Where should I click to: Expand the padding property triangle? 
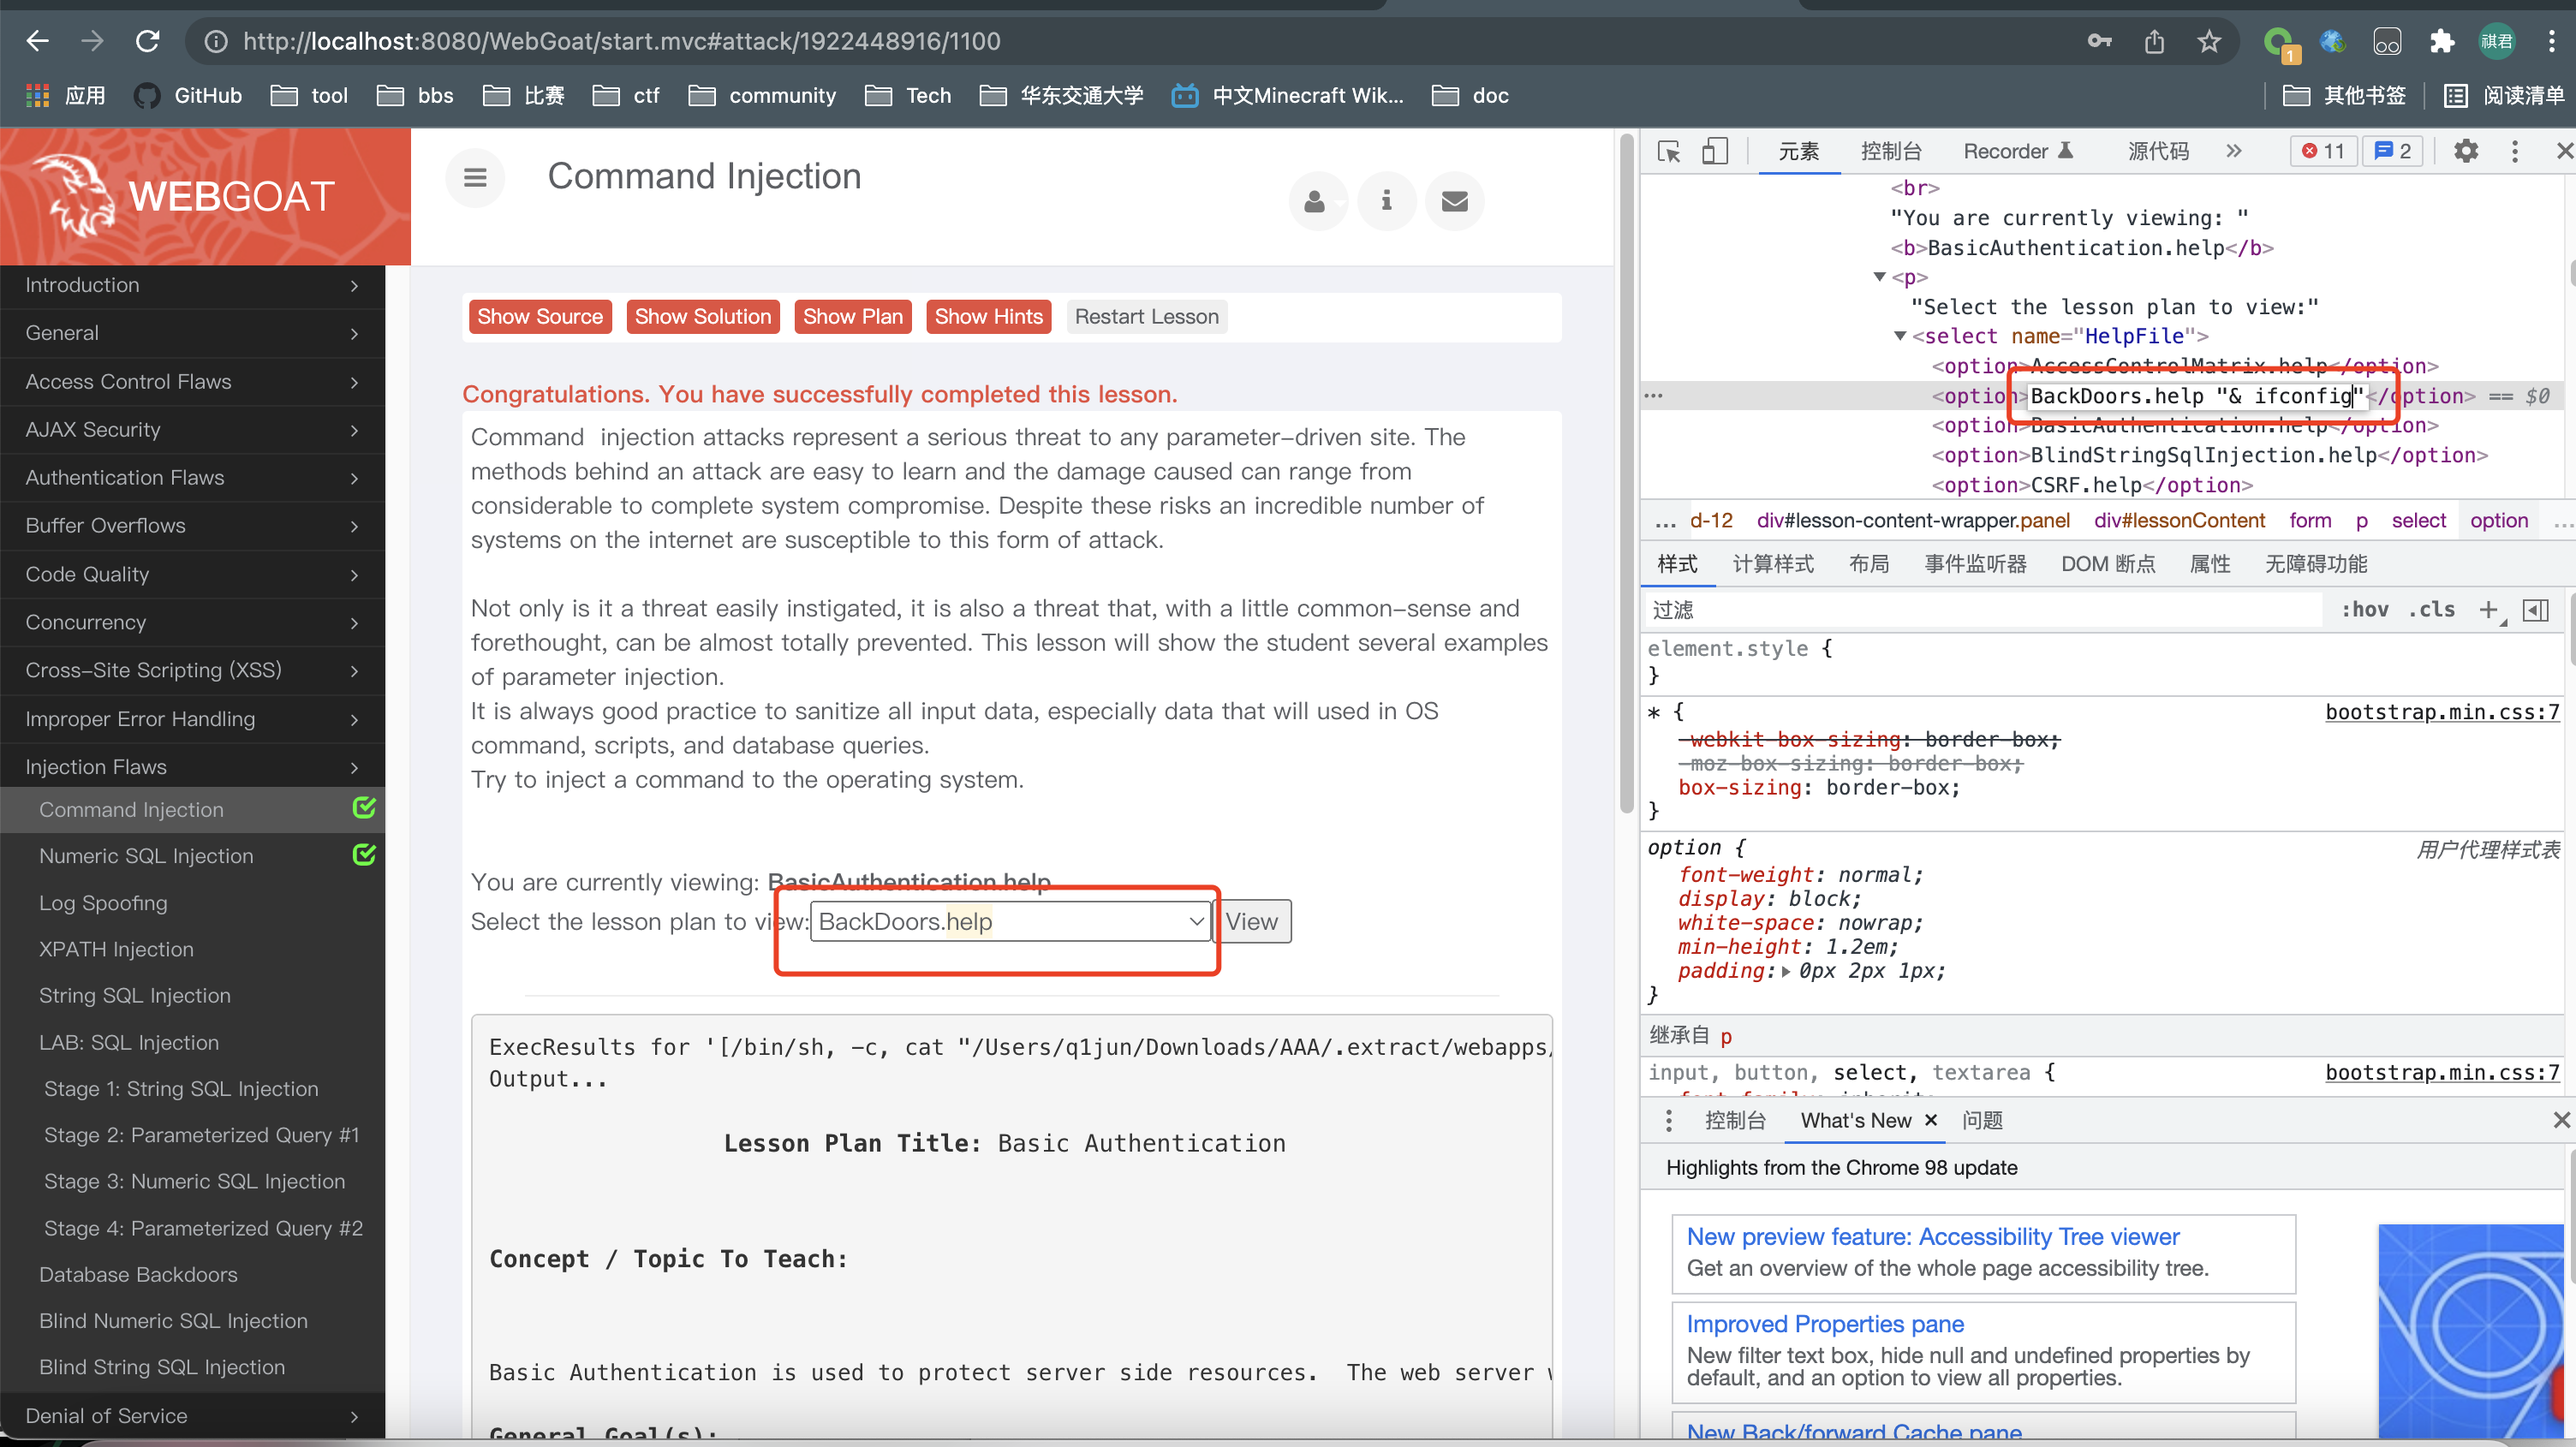1786,971
